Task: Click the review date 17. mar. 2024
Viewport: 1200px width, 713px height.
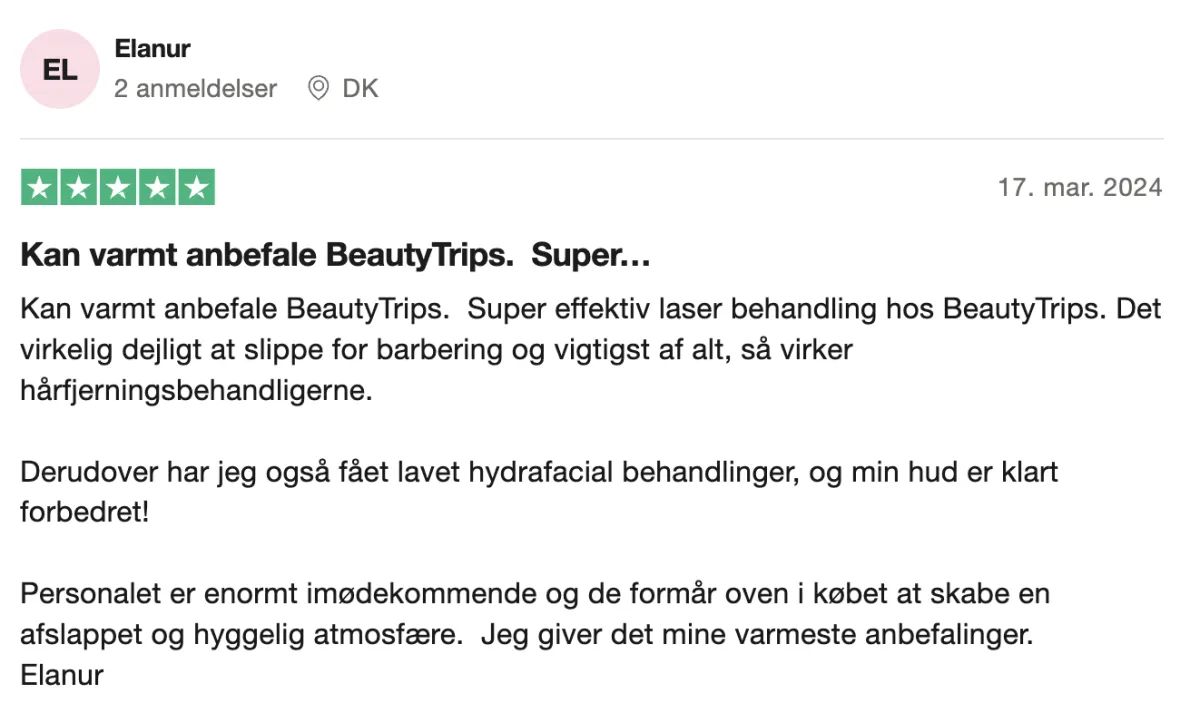Action: click(1080, 187)
